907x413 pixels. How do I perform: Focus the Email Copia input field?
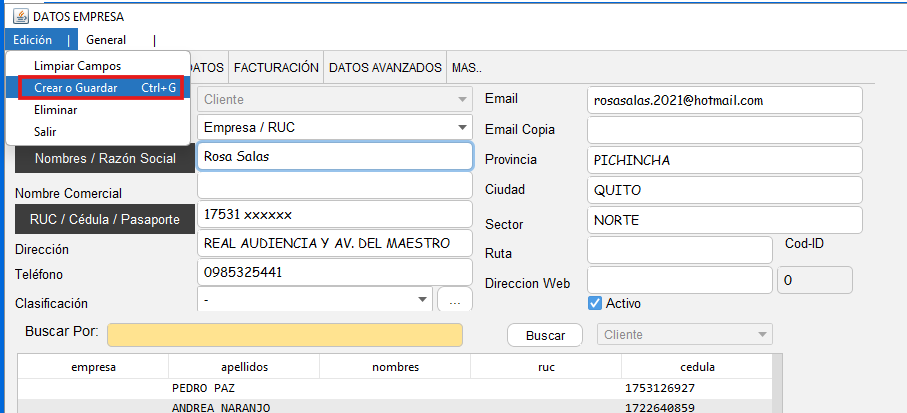(x=724, y=130)
